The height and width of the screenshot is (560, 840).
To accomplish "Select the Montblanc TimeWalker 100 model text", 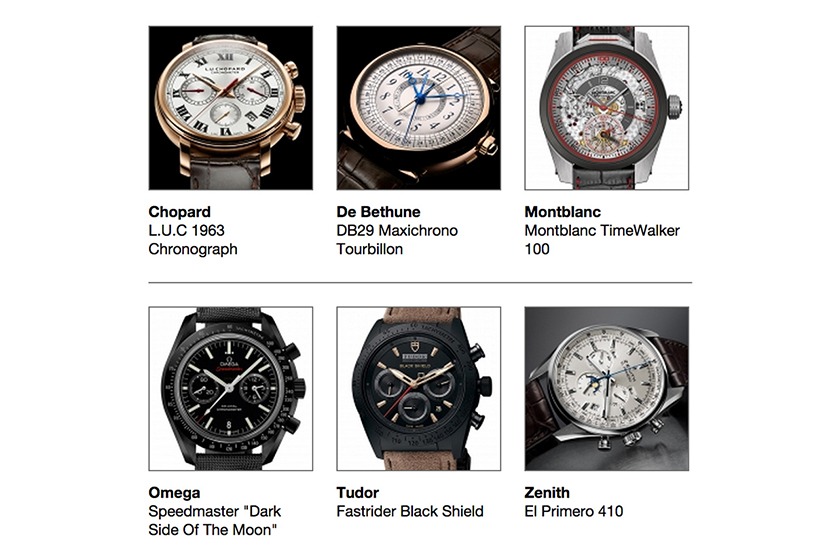I will (x=602, y=240).
